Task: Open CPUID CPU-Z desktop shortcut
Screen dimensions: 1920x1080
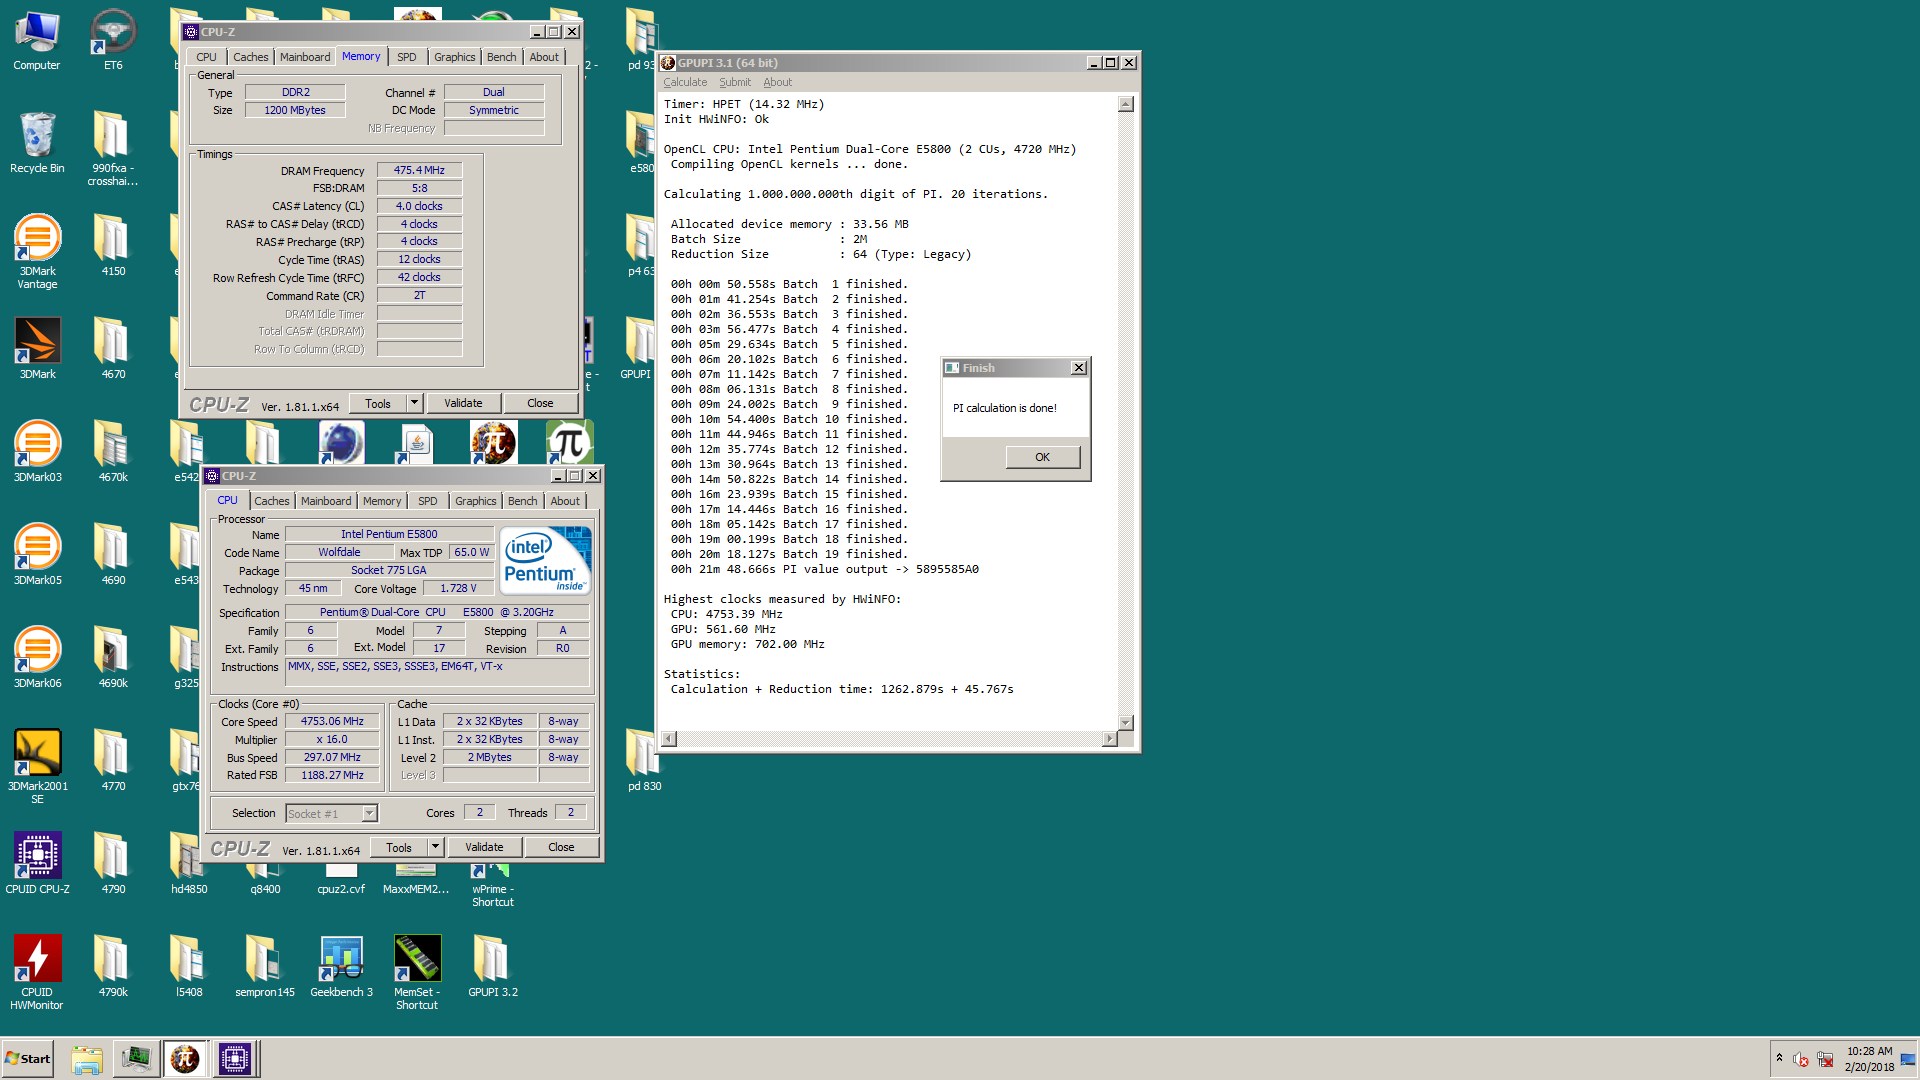Action: tap(37, 863)
